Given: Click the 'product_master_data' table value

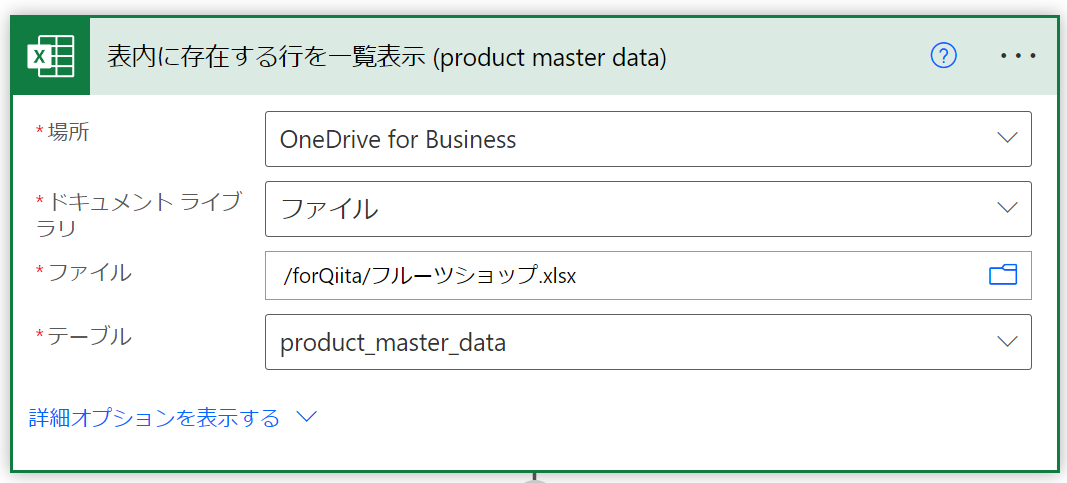Looking at the screenshot, I should coord(393,343).
